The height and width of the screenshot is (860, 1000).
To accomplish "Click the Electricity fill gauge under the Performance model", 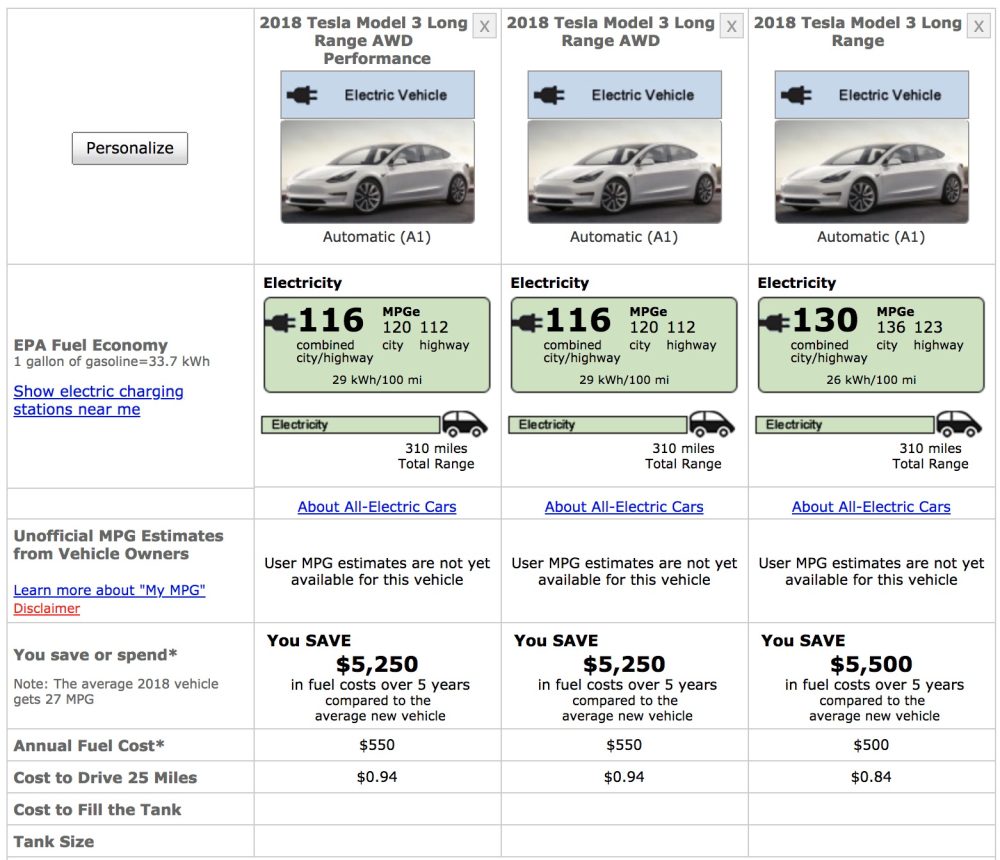I will [350, 424].
